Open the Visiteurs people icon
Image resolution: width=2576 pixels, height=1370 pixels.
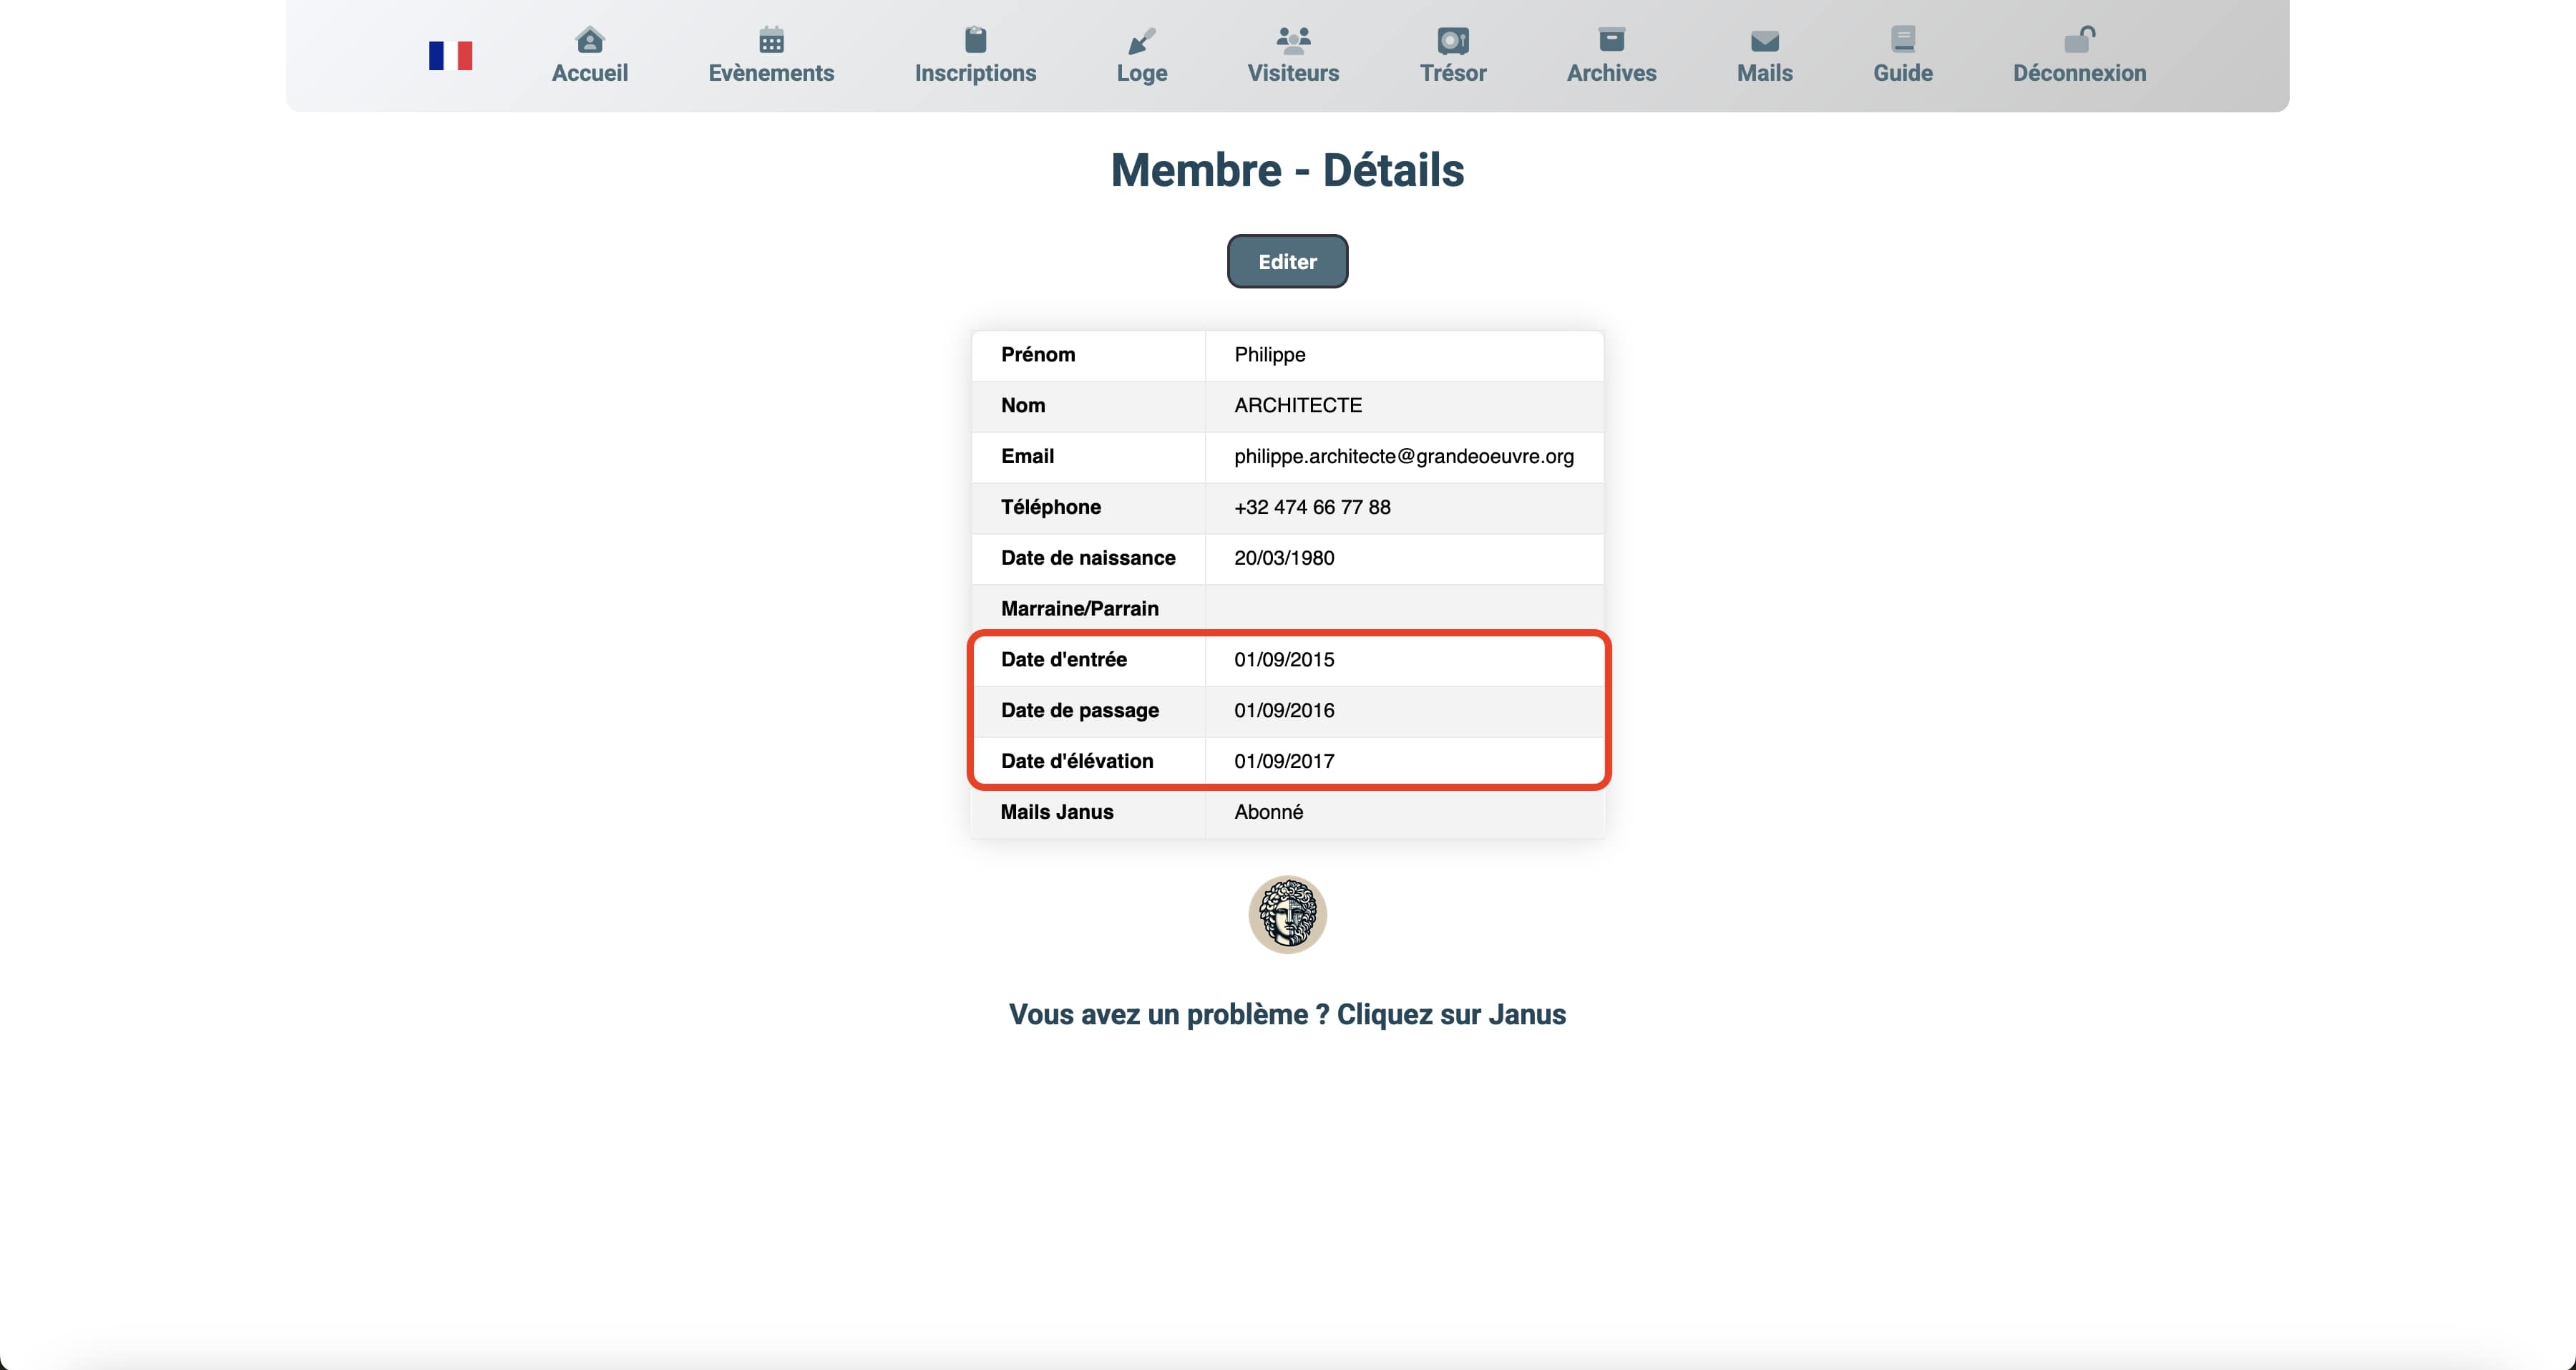1293,40
